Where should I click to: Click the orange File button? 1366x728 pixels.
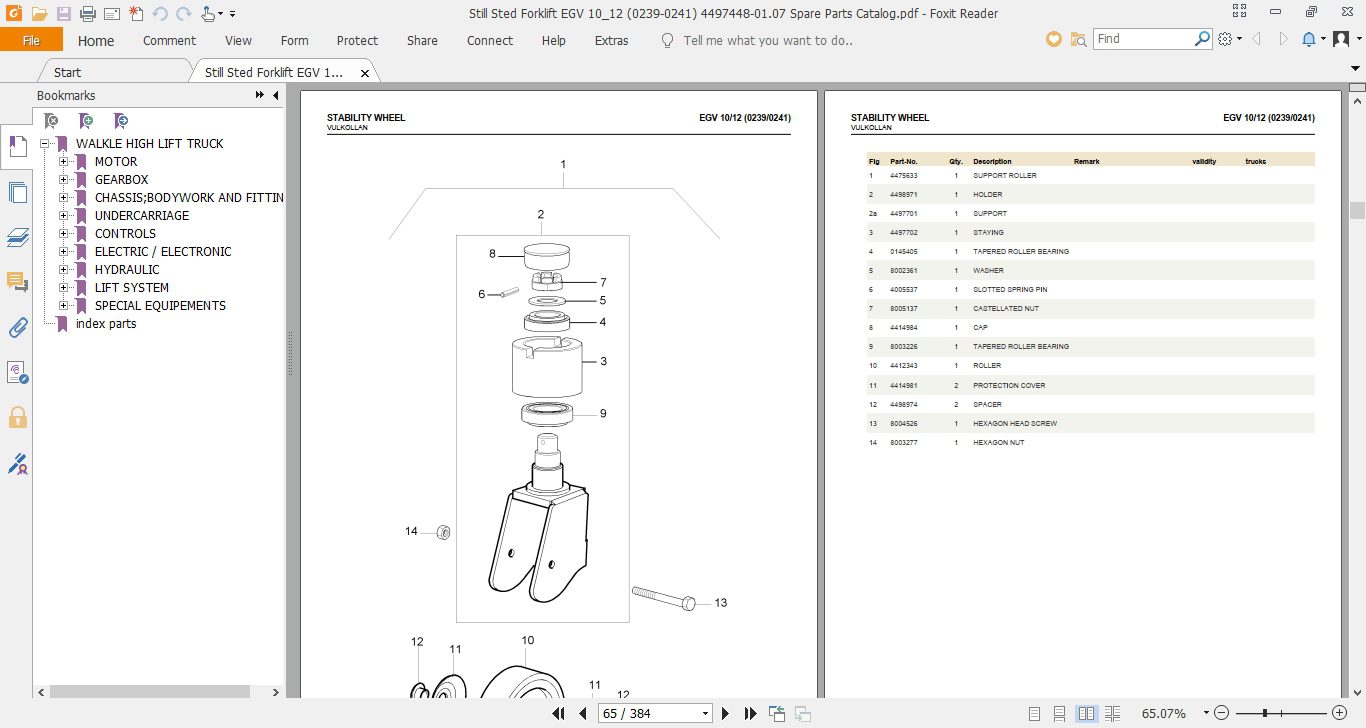click(31, 40)
